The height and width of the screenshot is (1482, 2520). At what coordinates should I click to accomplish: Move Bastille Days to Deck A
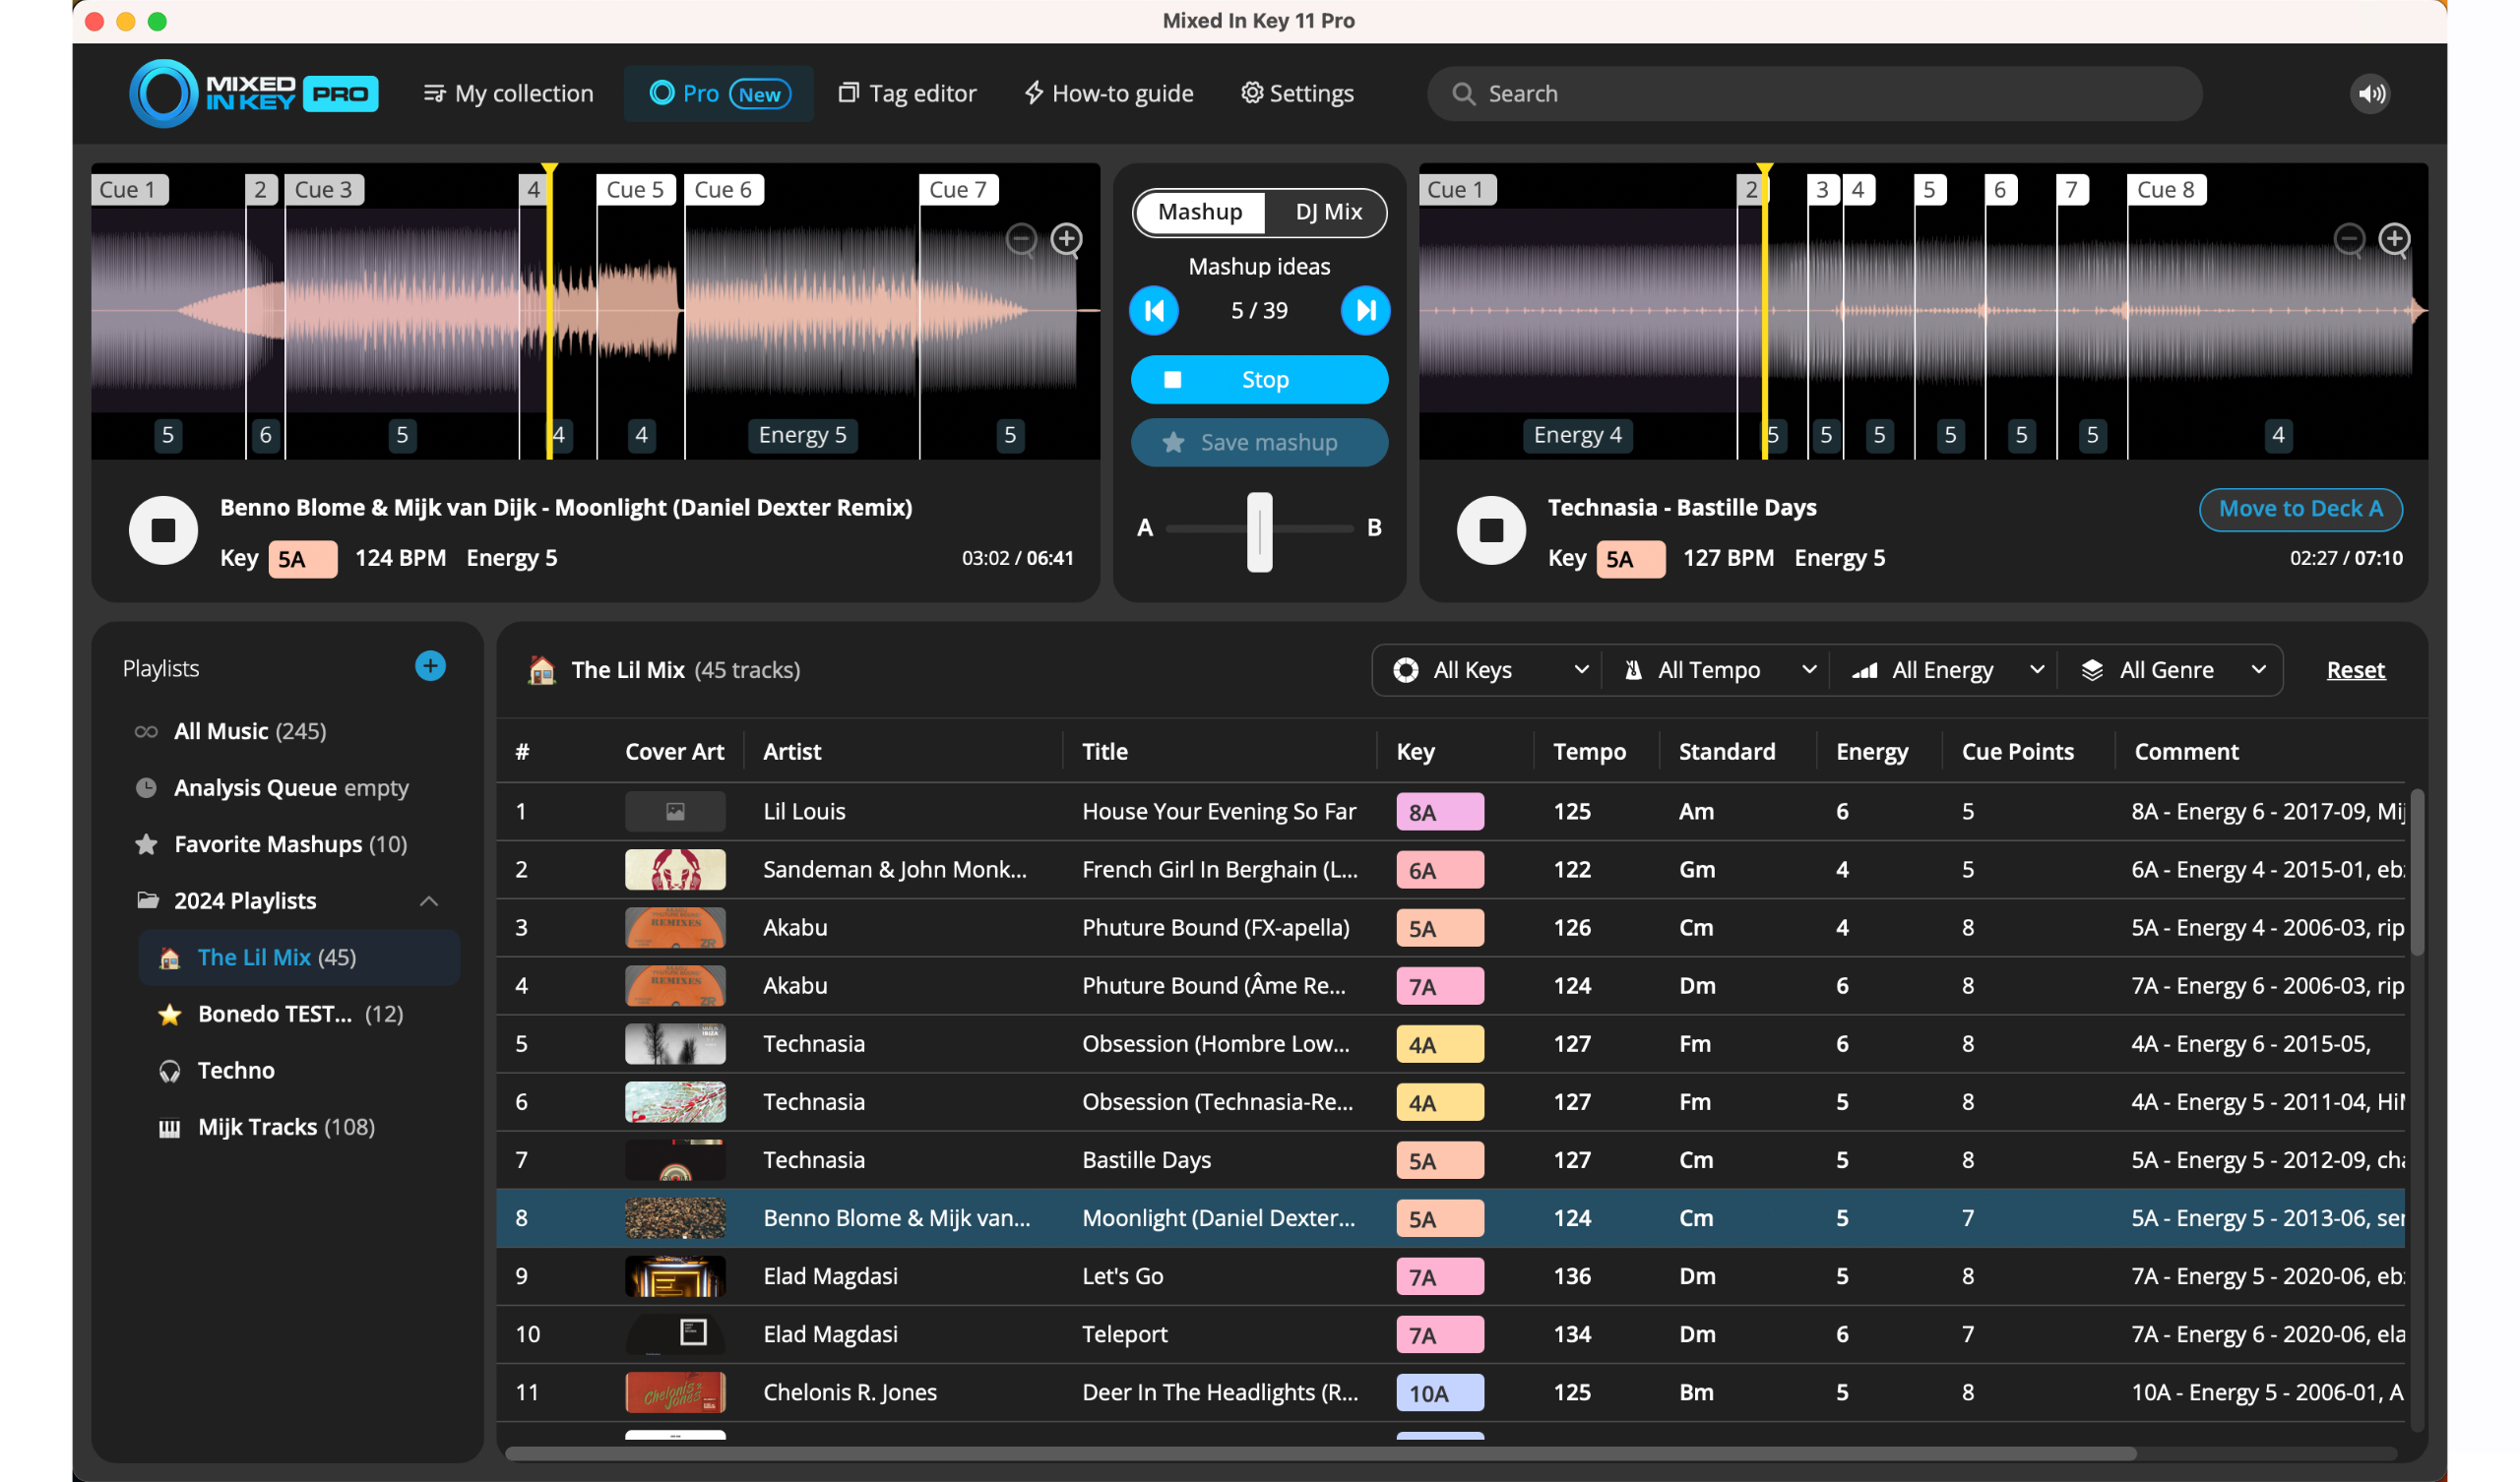(x=2301, y=508)
